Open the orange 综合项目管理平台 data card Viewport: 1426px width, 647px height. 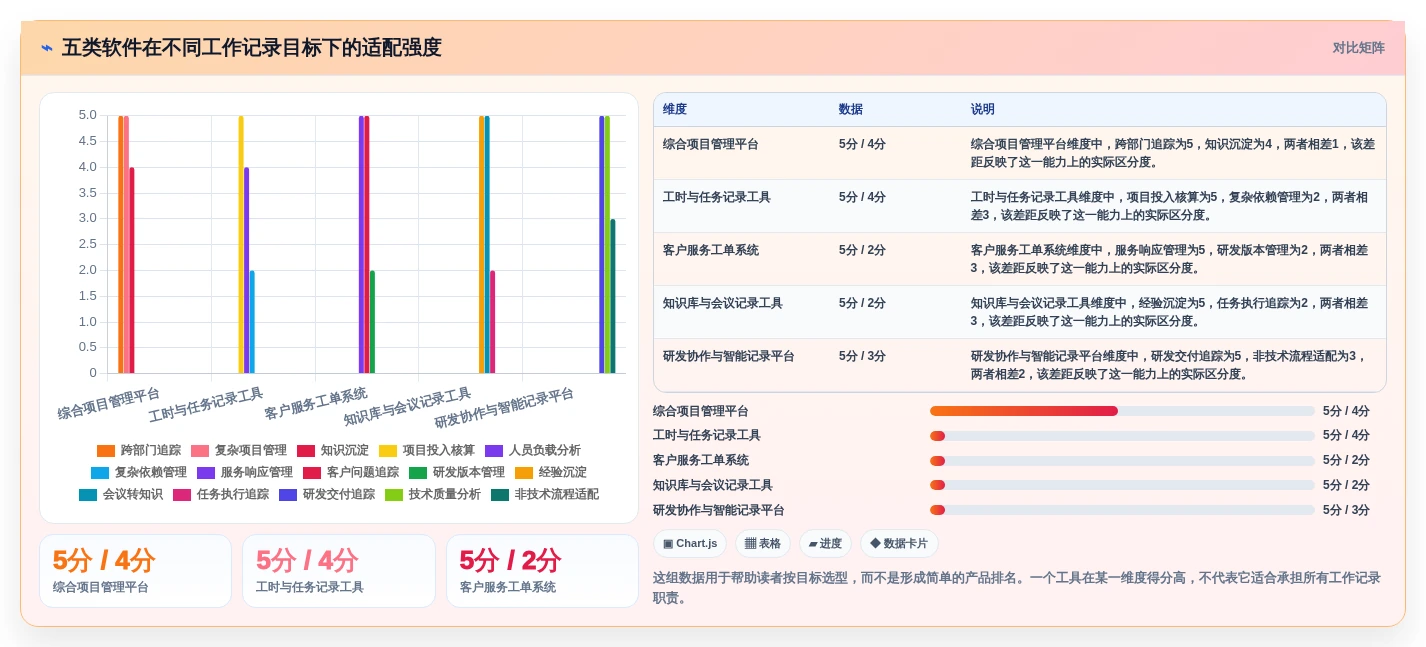pos(135,571)
